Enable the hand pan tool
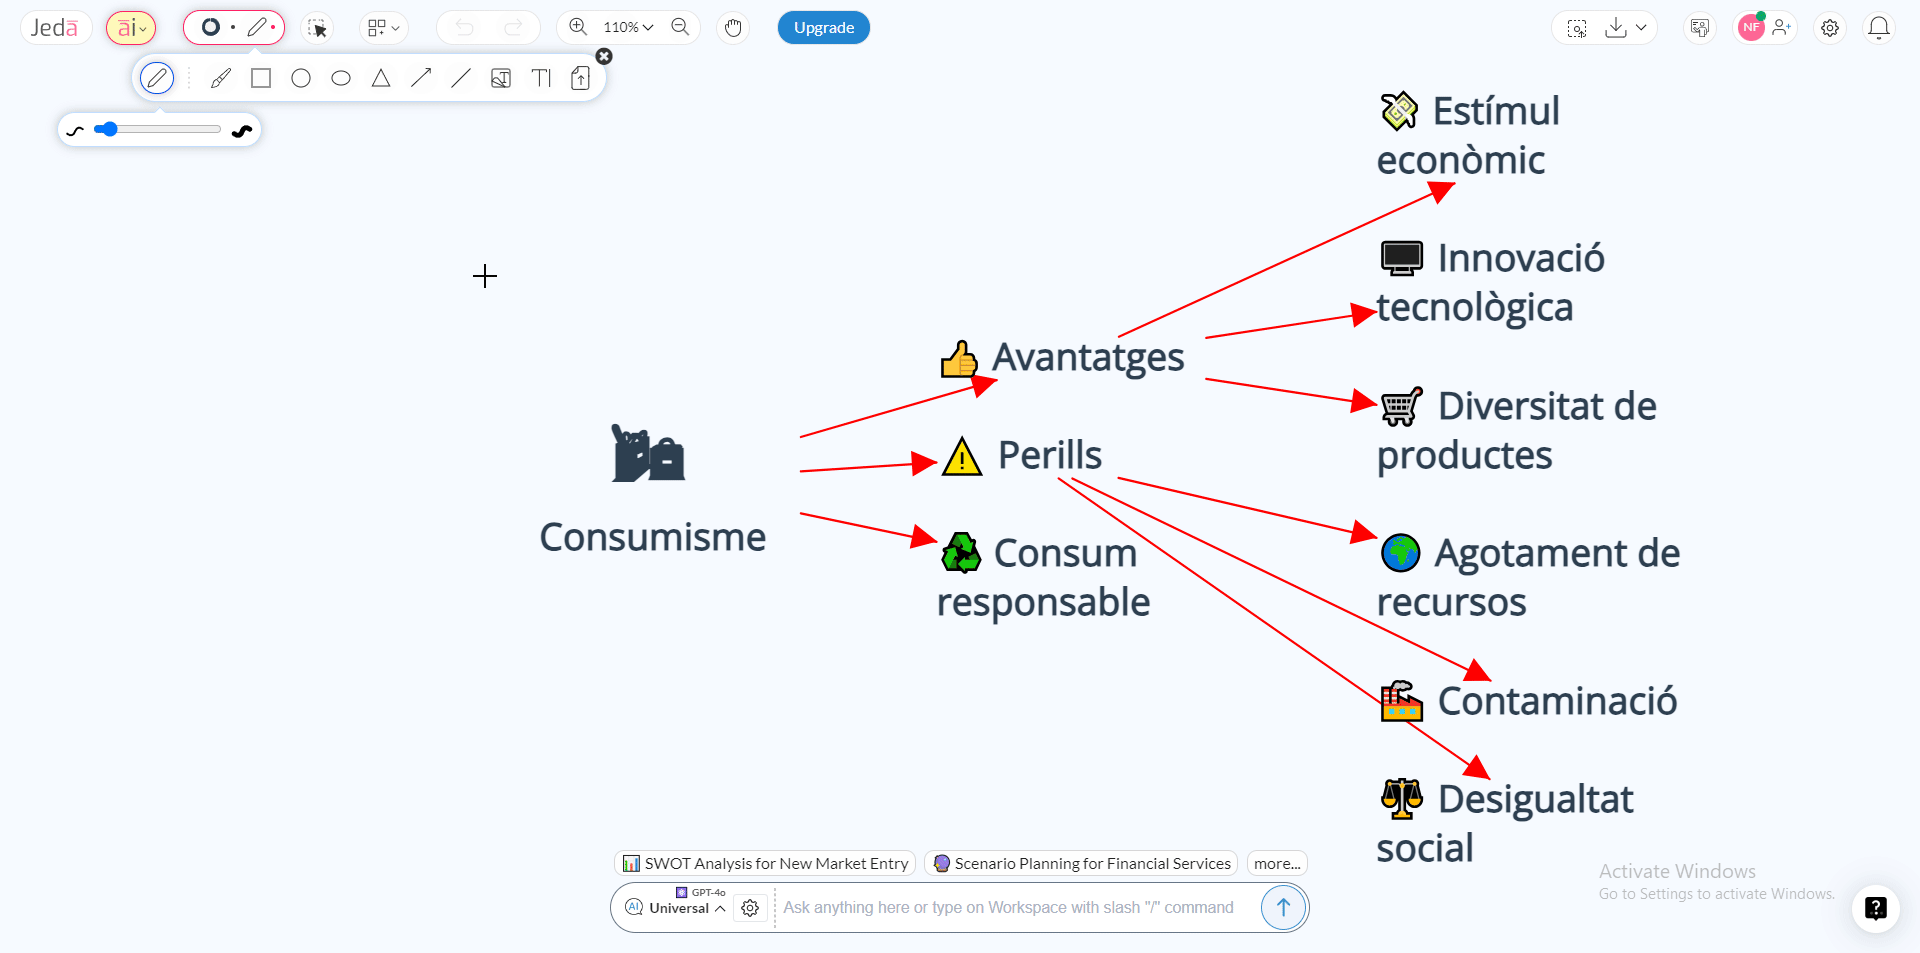Screen dimensions: 1920x953 733,28
